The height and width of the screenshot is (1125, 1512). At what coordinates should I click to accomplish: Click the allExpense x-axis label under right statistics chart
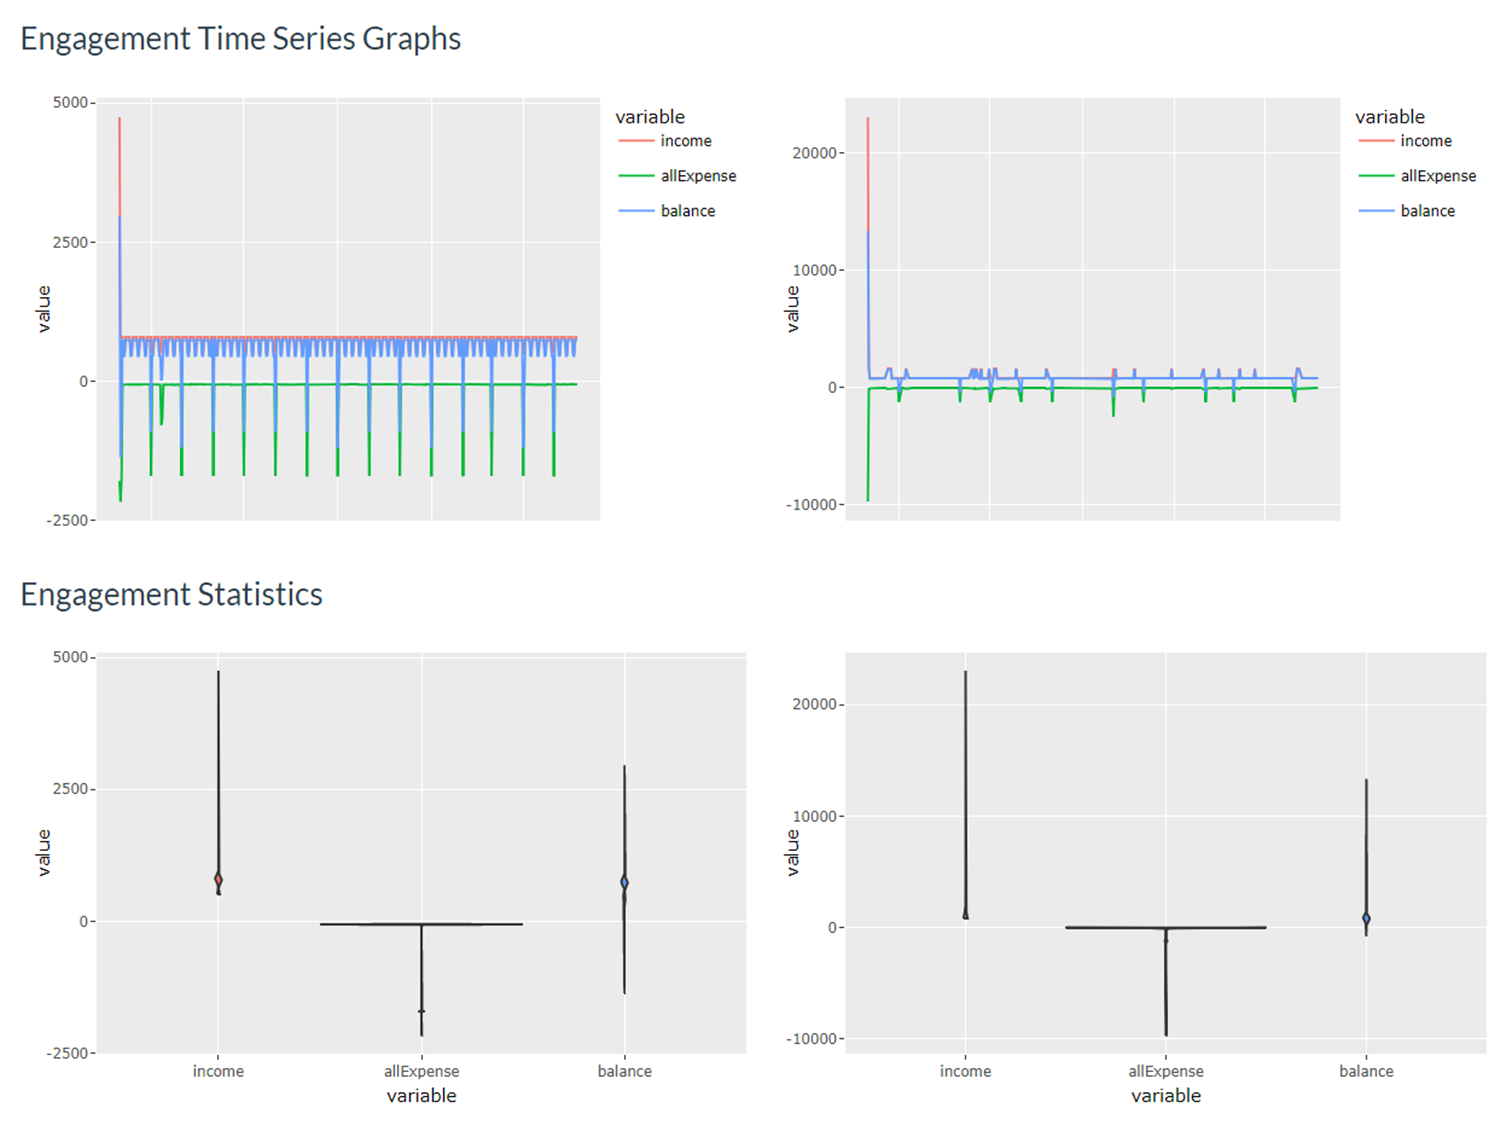1166,1071
